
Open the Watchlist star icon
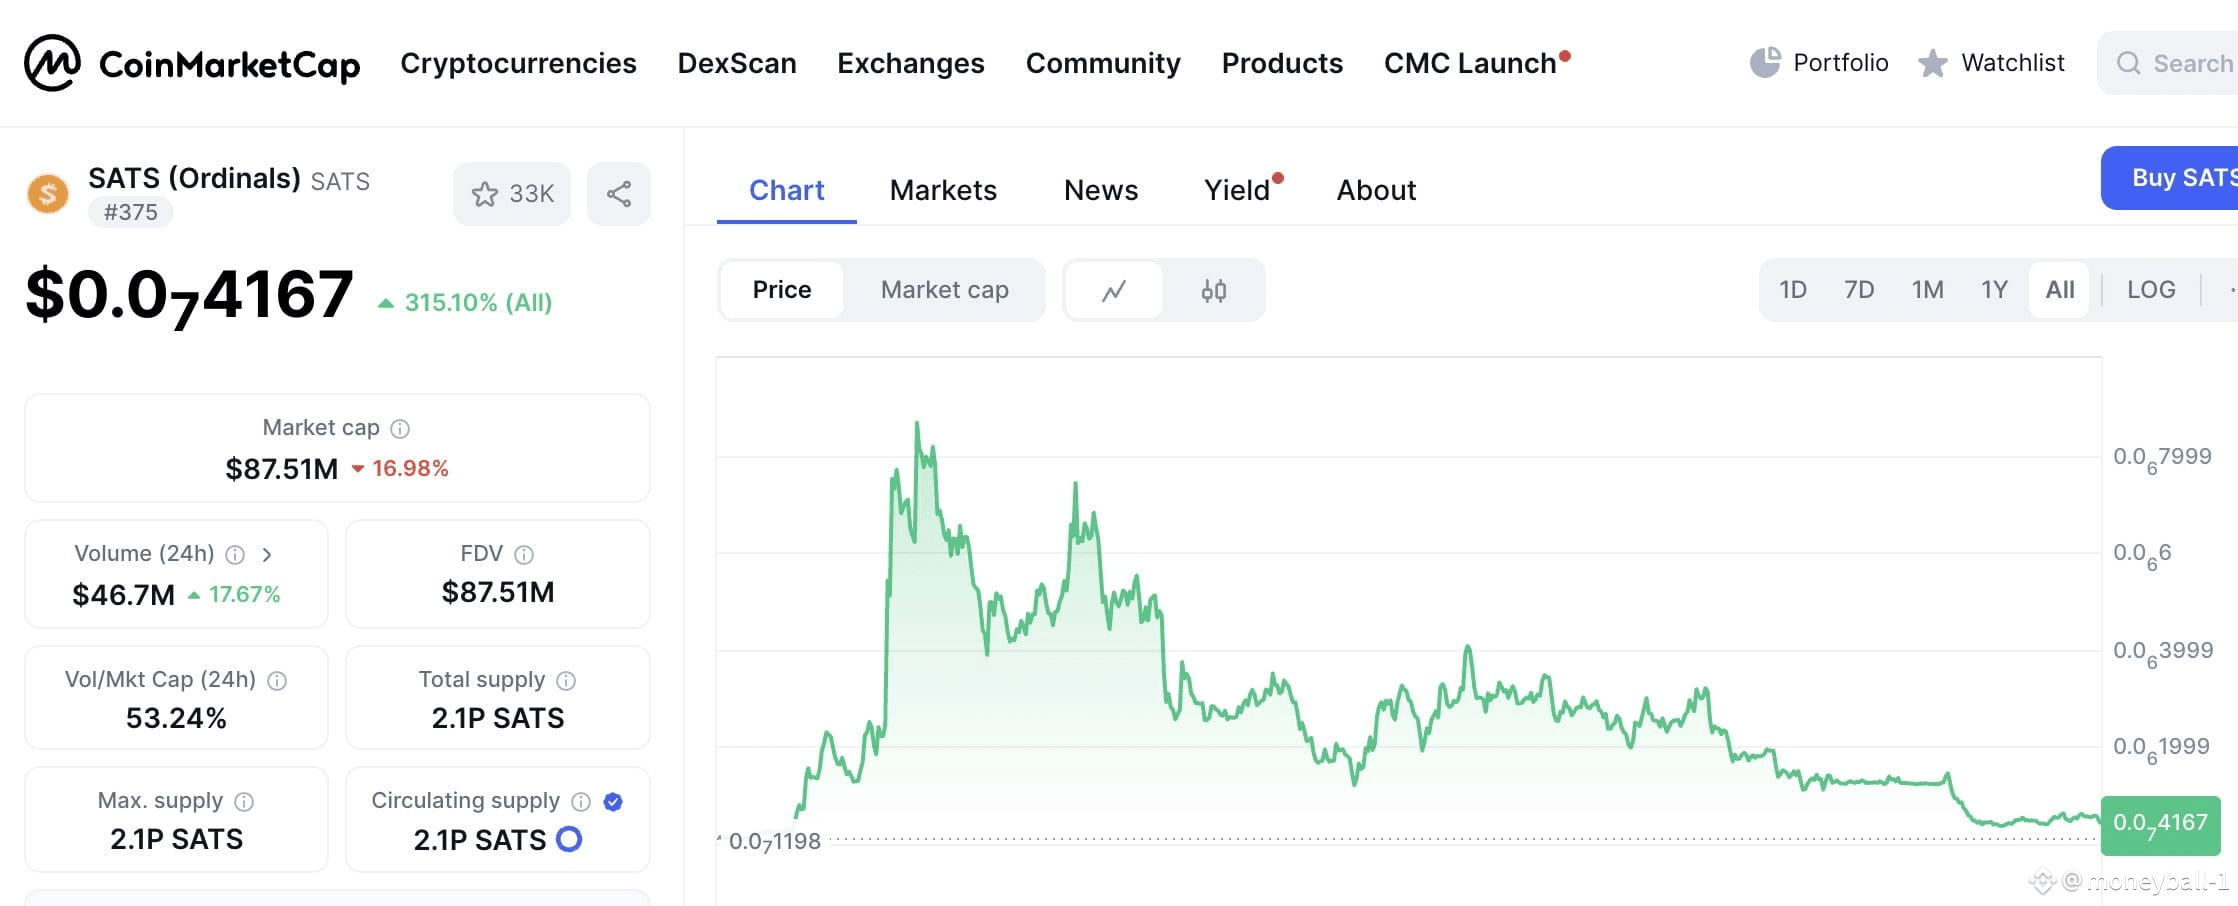pyautogui.click(x=1932, y=63)
